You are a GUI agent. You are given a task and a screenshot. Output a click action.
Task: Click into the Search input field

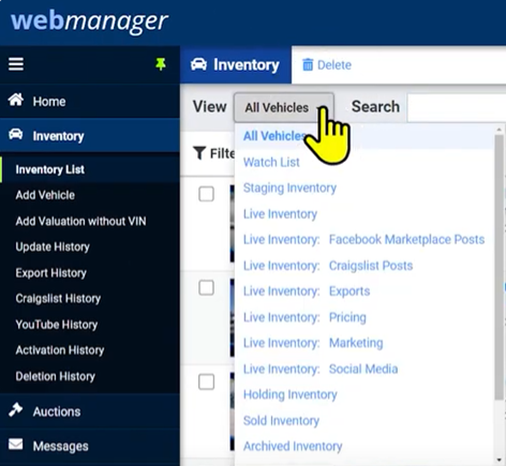coord(456,108)
